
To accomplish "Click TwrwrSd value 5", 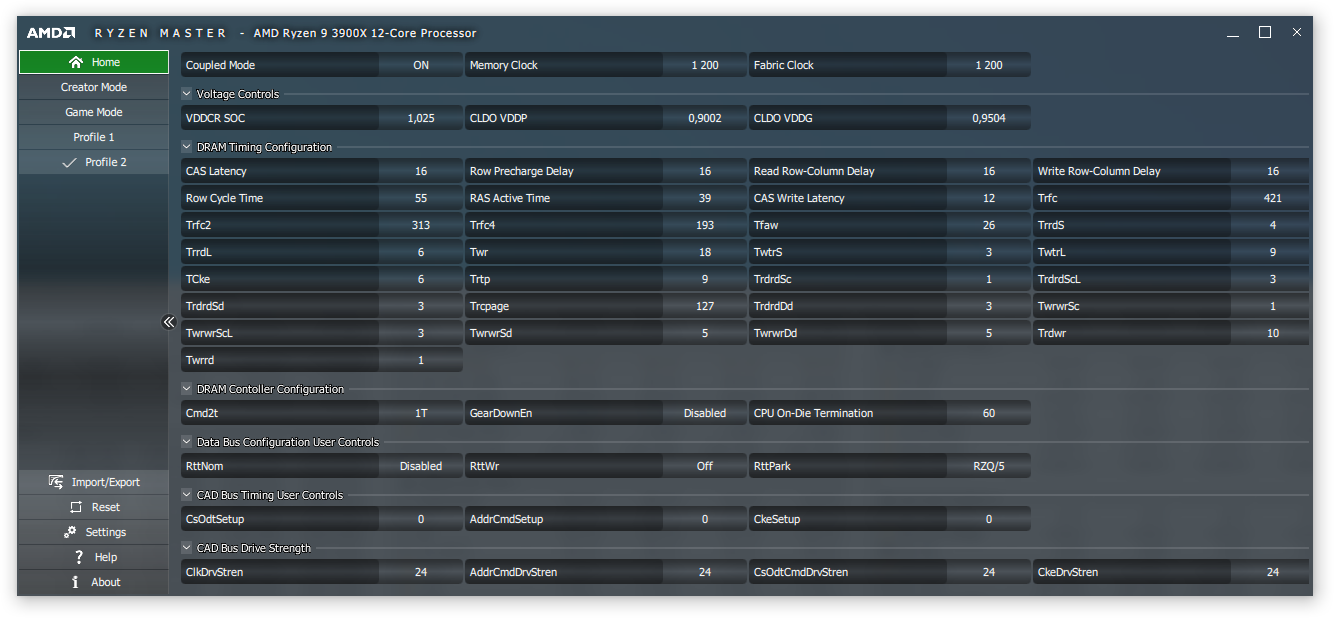I will tap(705, 333).
